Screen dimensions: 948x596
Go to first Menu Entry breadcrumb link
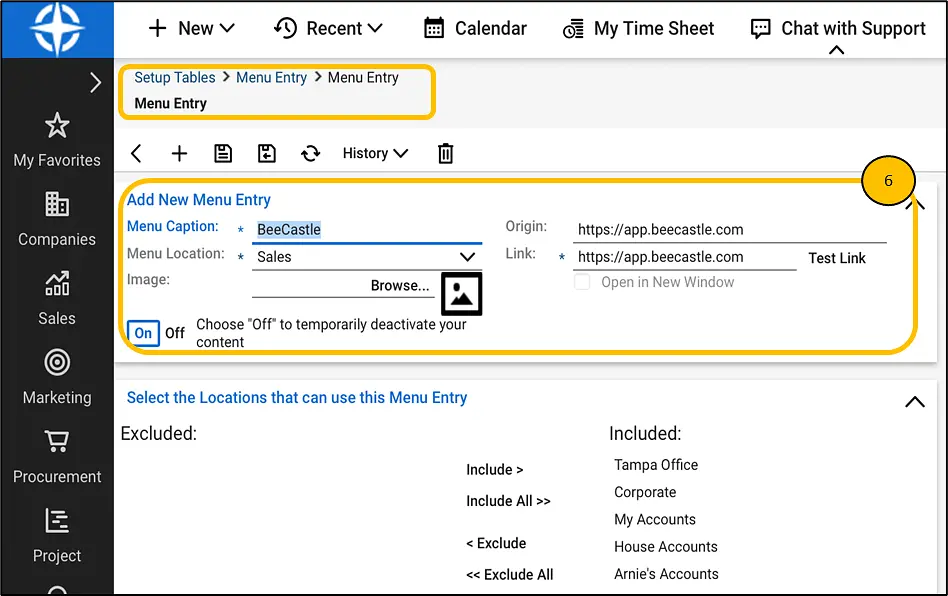[x=271, y=77]
